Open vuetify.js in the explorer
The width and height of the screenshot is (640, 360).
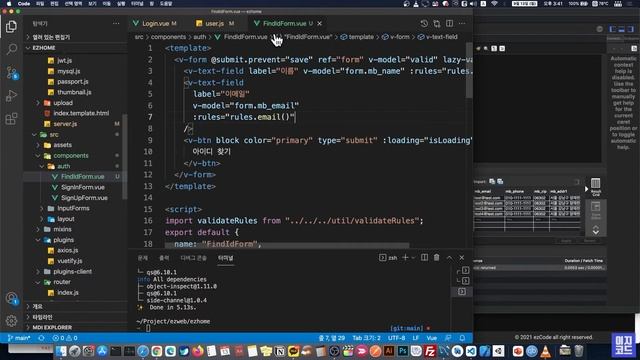pyautogui.click(x=69, y=261)
